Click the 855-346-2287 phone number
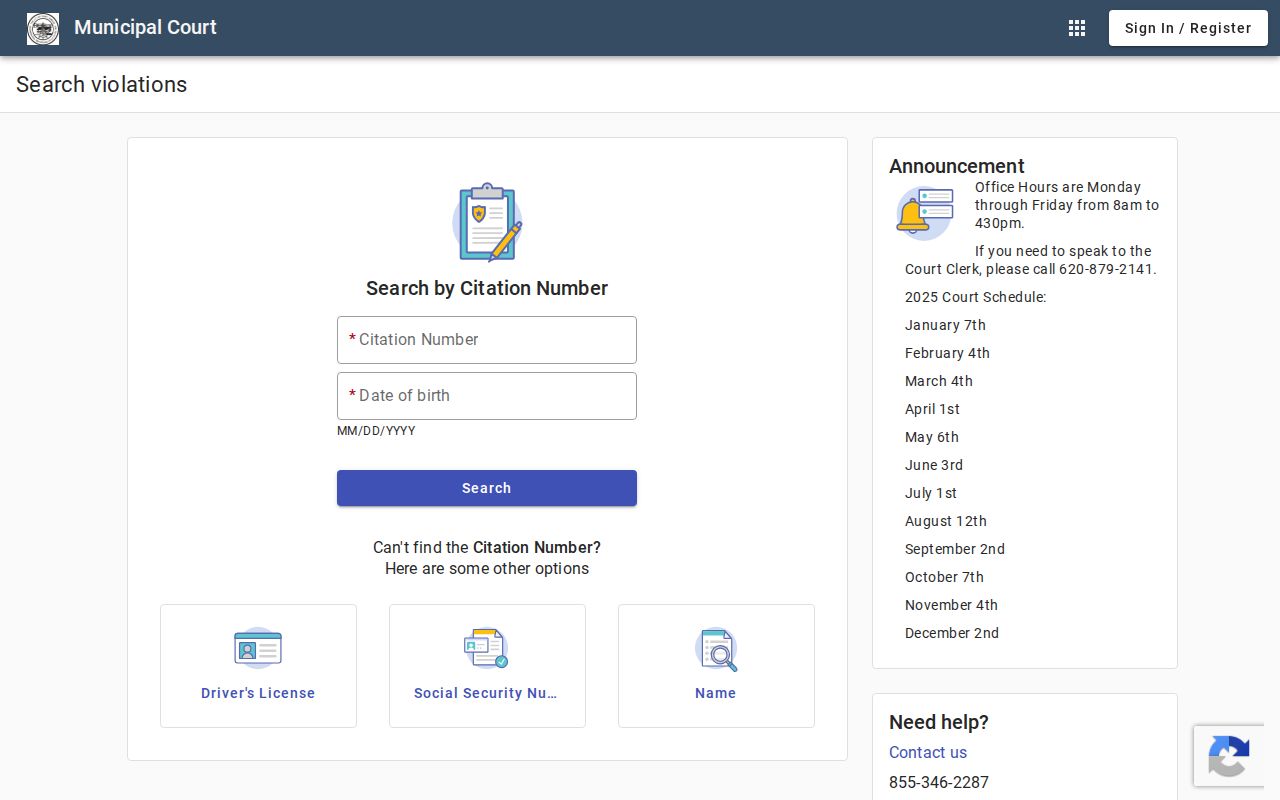This screenshot has width=1280, height=800. [x=939, y=782]
